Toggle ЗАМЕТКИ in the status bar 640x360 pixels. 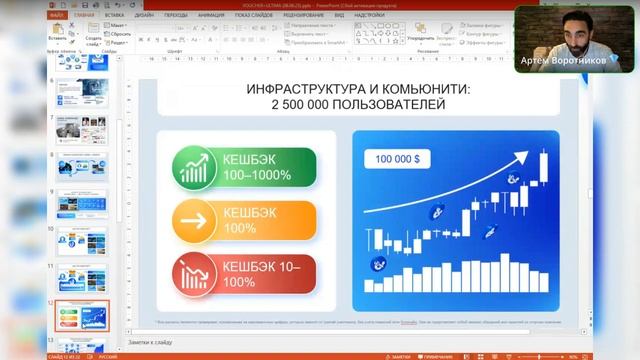pos(398,357)
